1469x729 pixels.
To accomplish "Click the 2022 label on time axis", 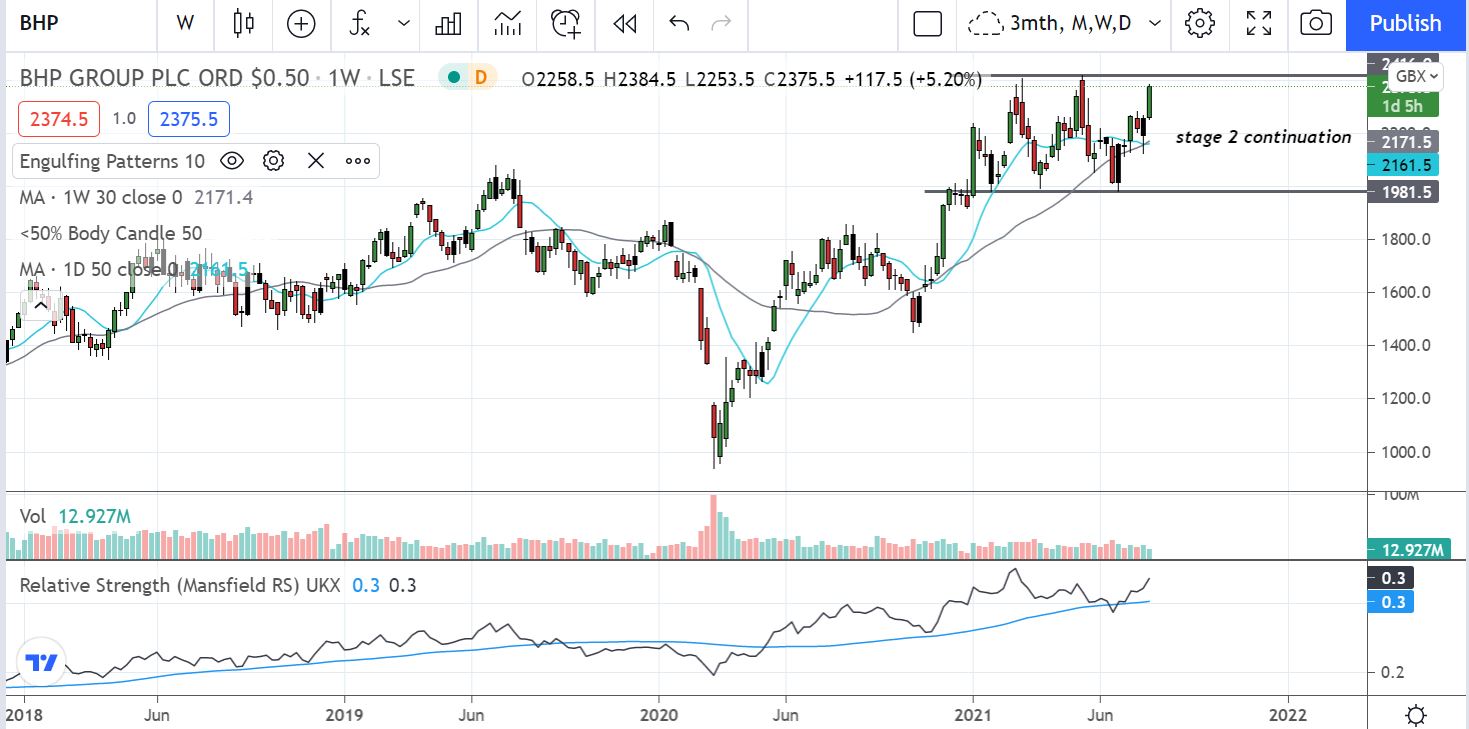I will (x=1288, y=715).
